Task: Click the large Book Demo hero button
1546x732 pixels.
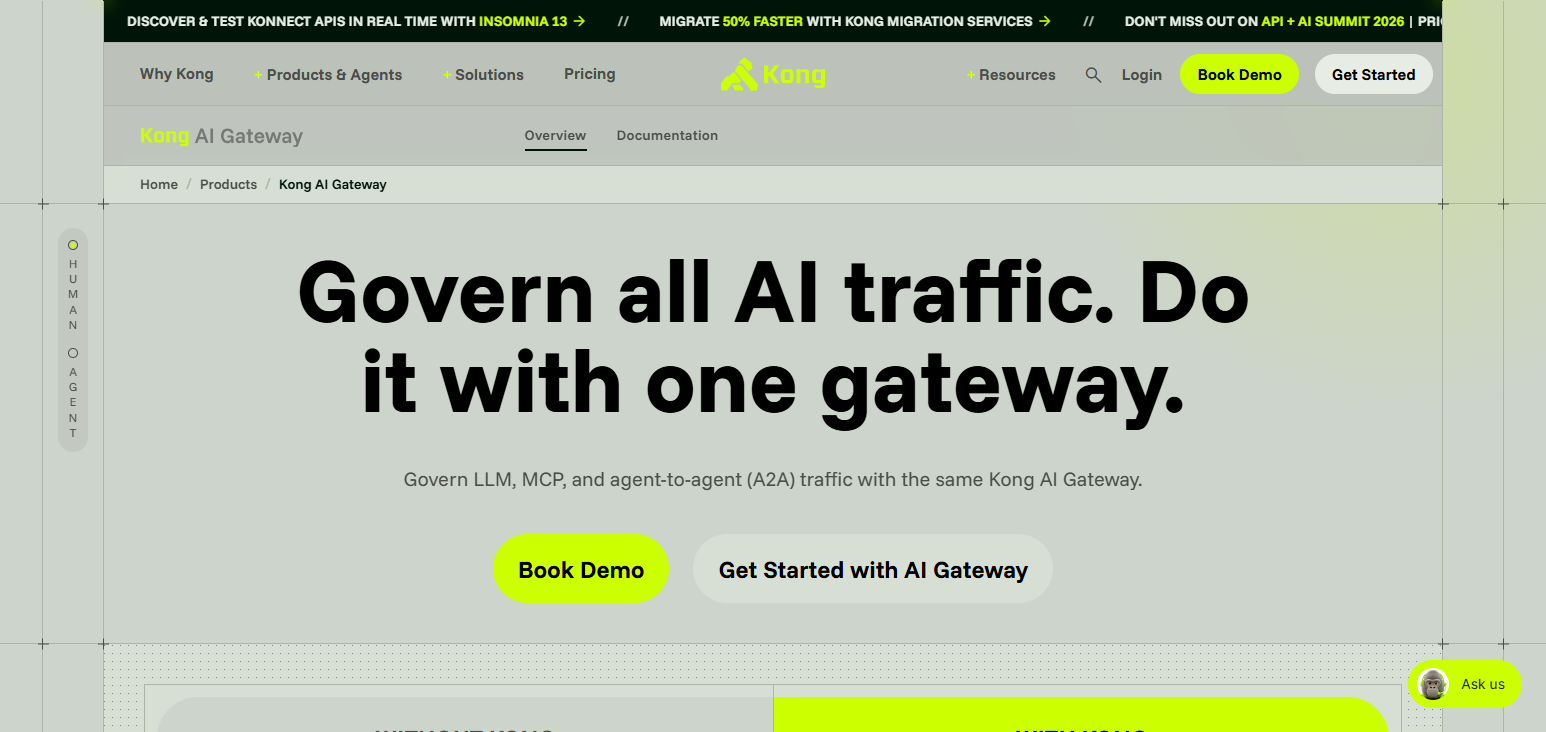Action: coord(581,569)
